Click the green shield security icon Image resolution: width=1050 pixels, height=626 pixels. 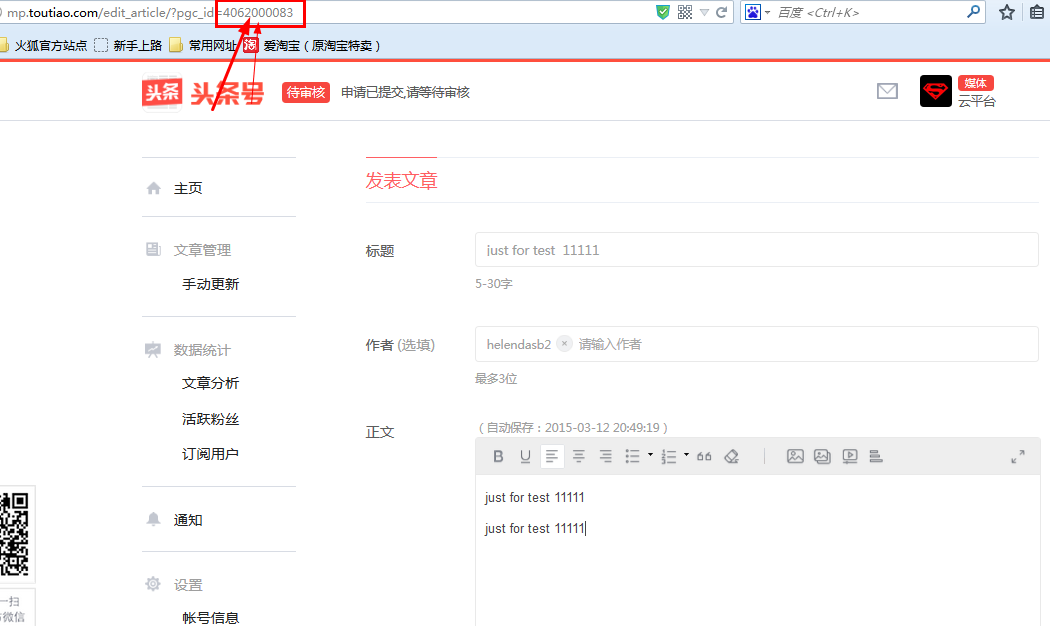pos(663,12)
